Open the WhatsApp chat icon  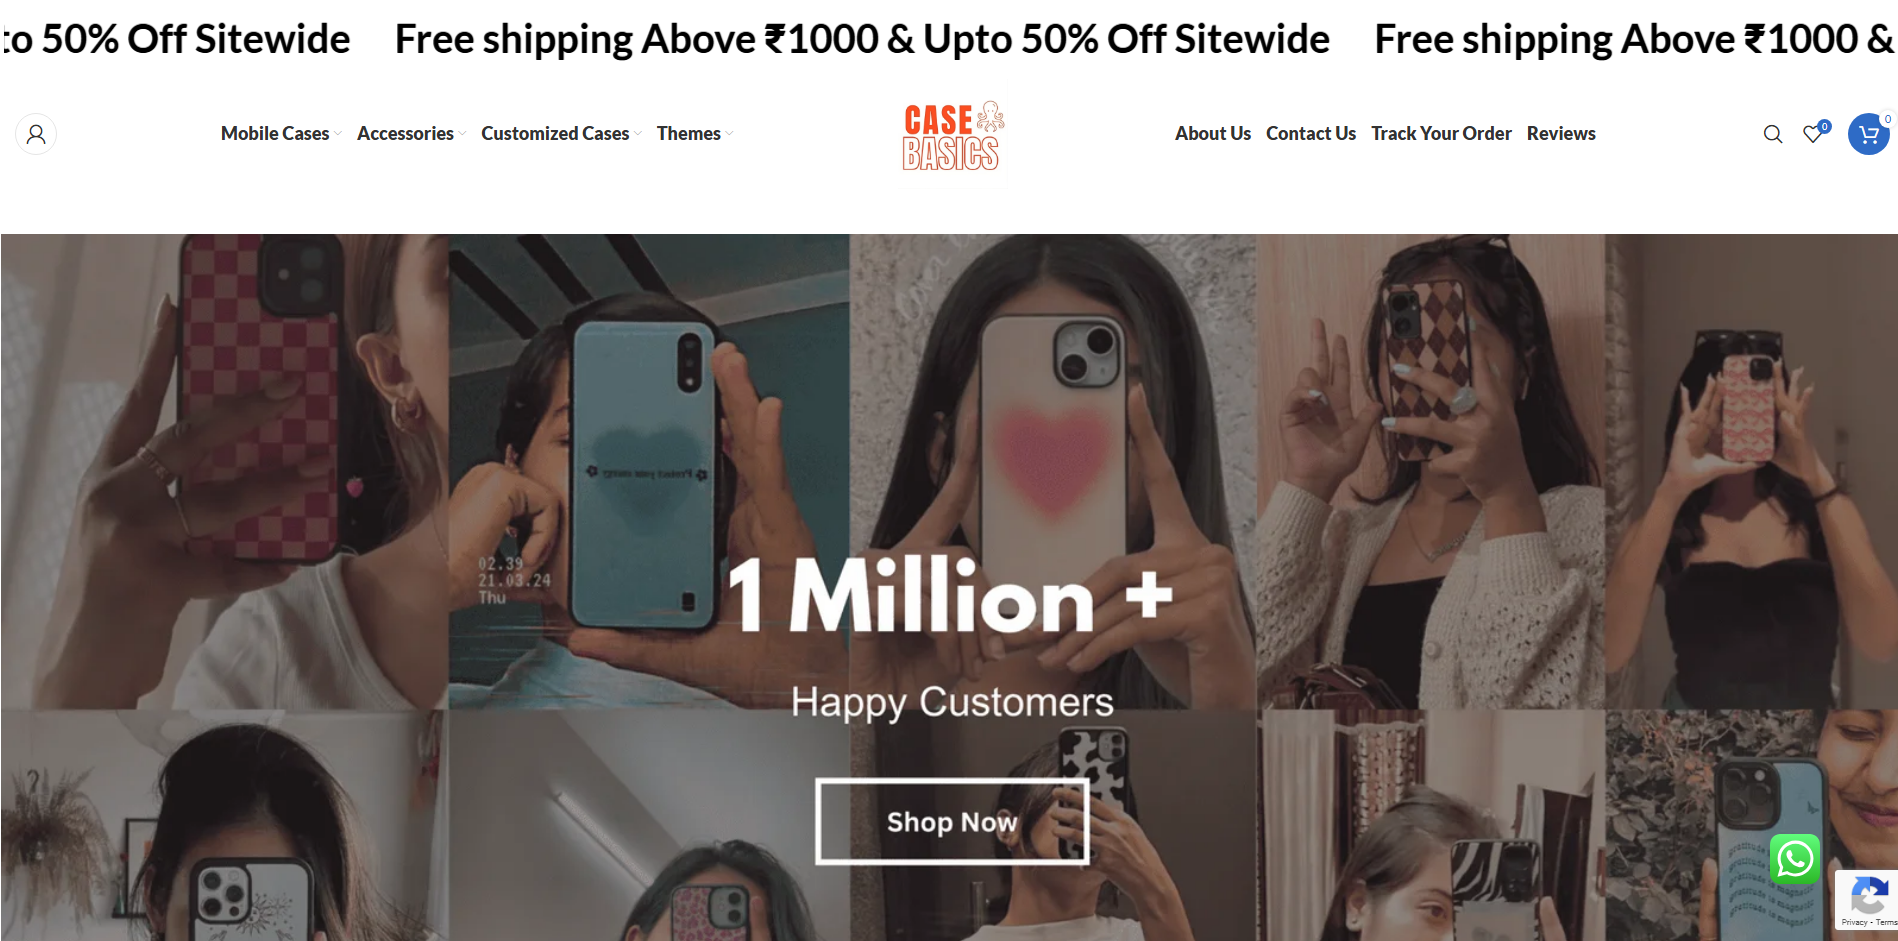tap(1795, 859)
